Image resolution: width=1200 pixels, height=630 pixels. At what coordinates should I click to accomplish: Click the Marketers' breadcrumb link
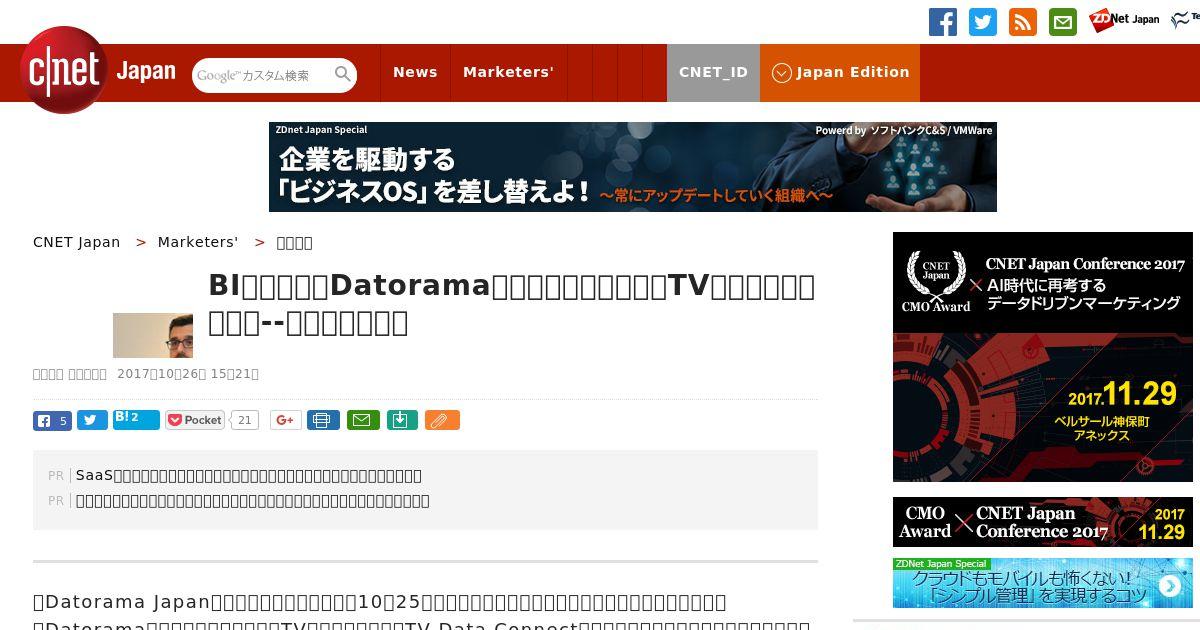click(x=198, y=242)
